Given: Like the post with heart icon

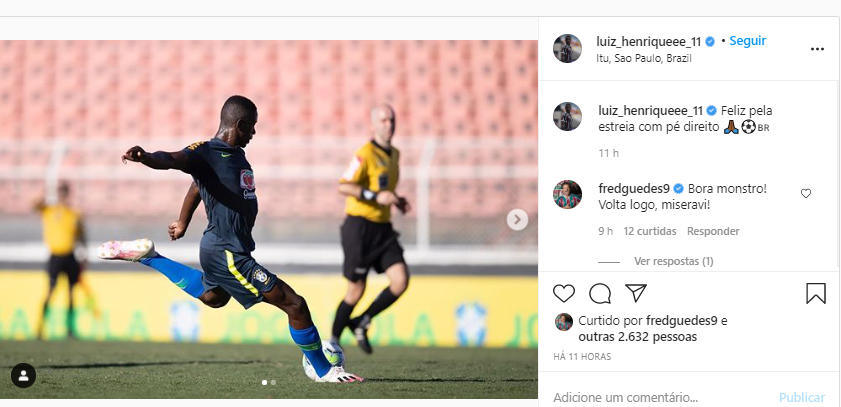Looking at the screenshot, I should pyautogui.click(x=564, y=293).
